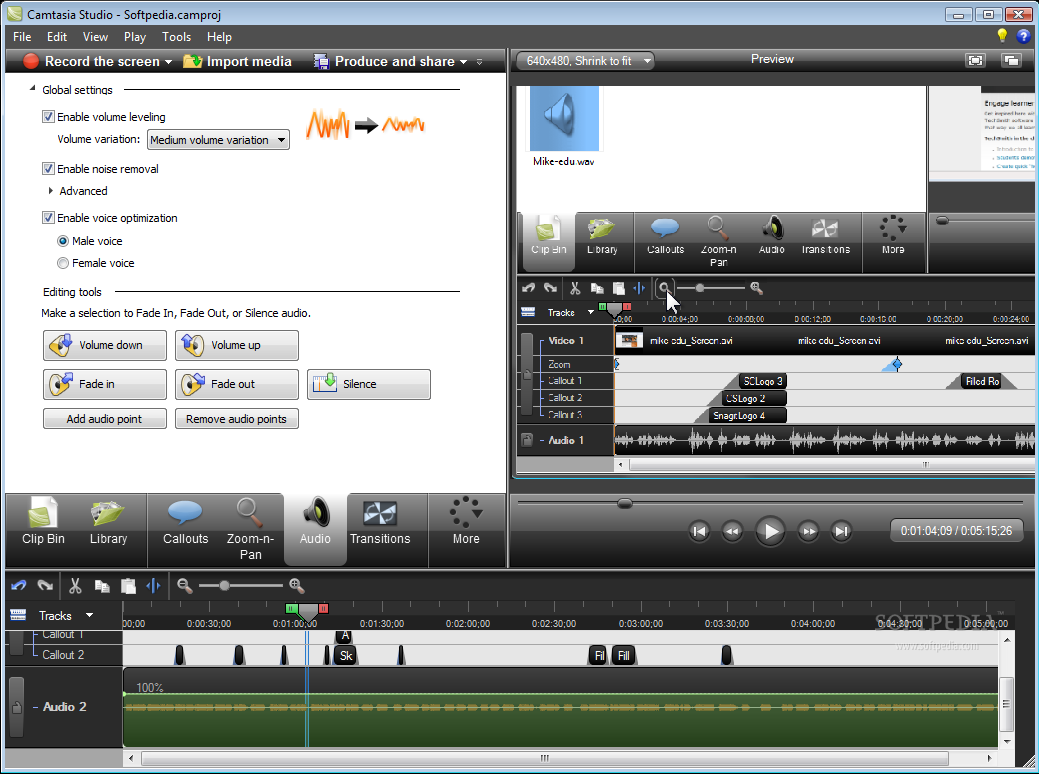Click the zoom-in magnifier in preview video toolbar
The height and width of the screenshot is (774, 1039).
[x=756, y=288]
